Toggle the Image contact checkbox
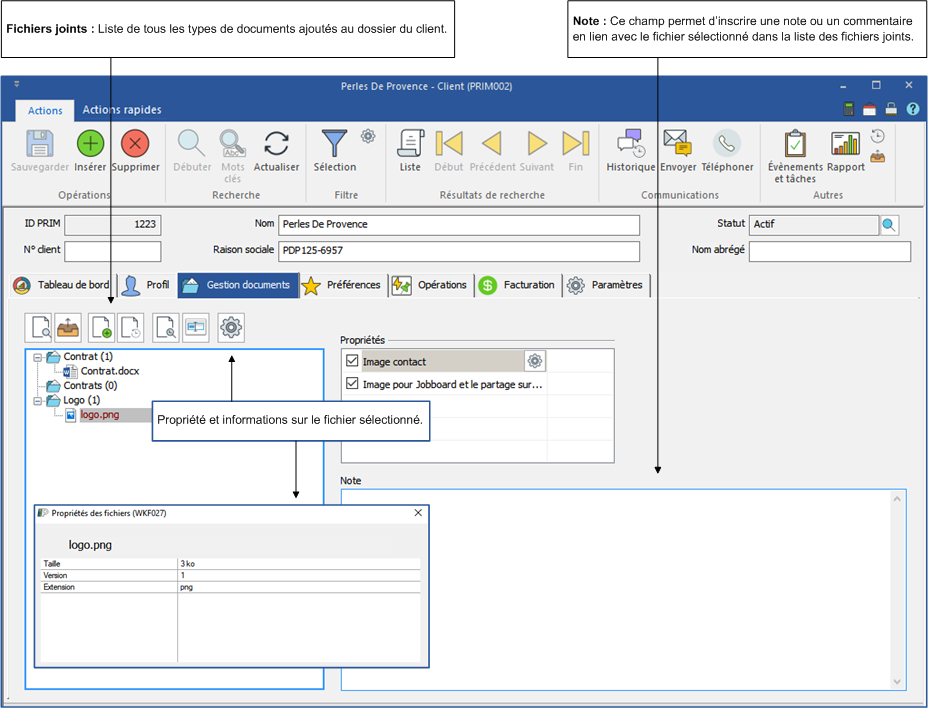 351,361
